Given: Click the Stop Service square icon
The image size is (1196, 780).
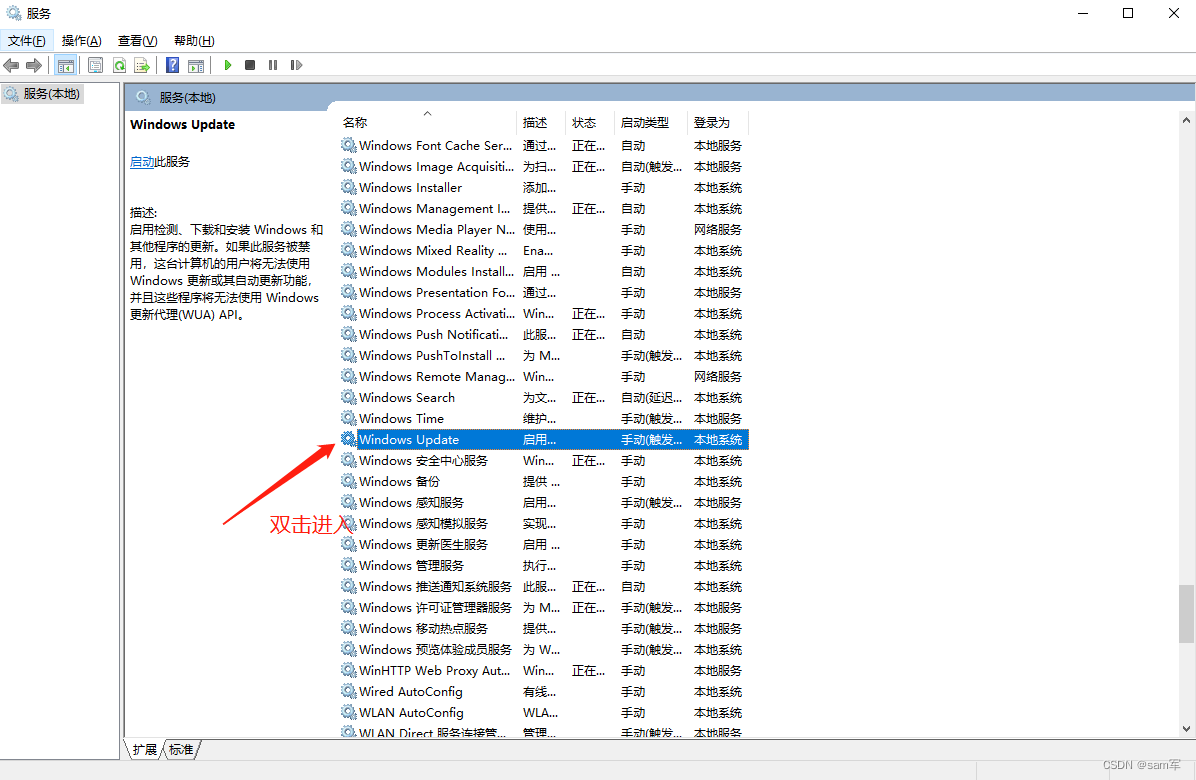Looking at the screenshot, I should [249, 66].
